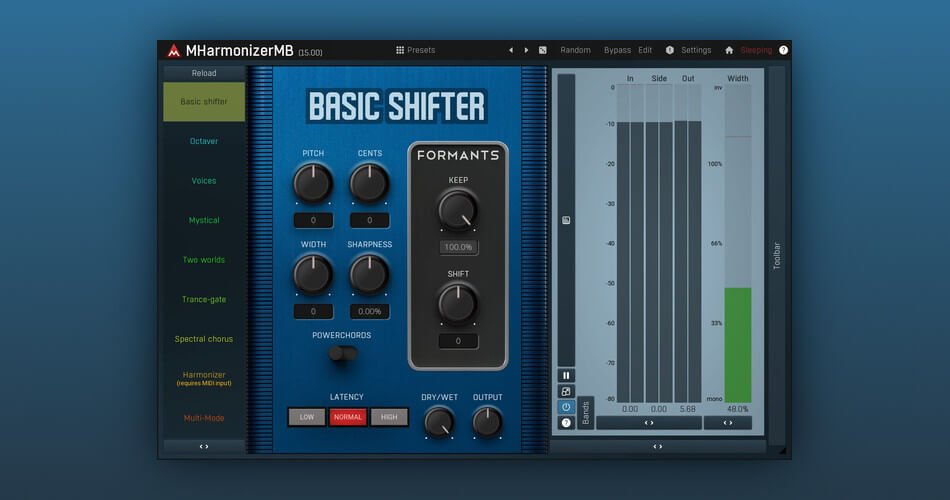
Task: Pause the meter display
Action: coord(566,376)
